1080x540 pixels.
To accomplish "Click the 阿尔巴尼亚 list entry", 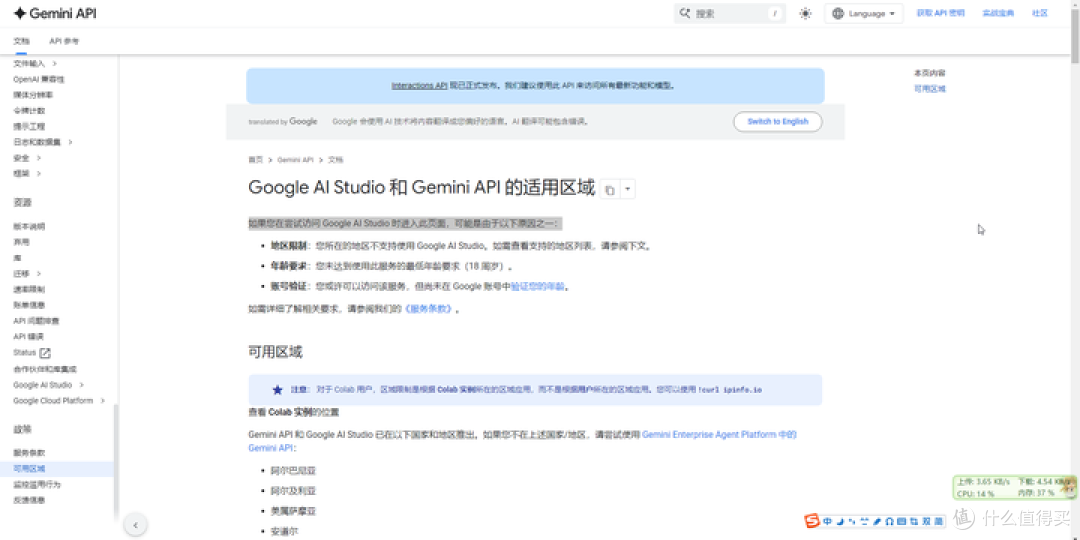I will [293, 471].
